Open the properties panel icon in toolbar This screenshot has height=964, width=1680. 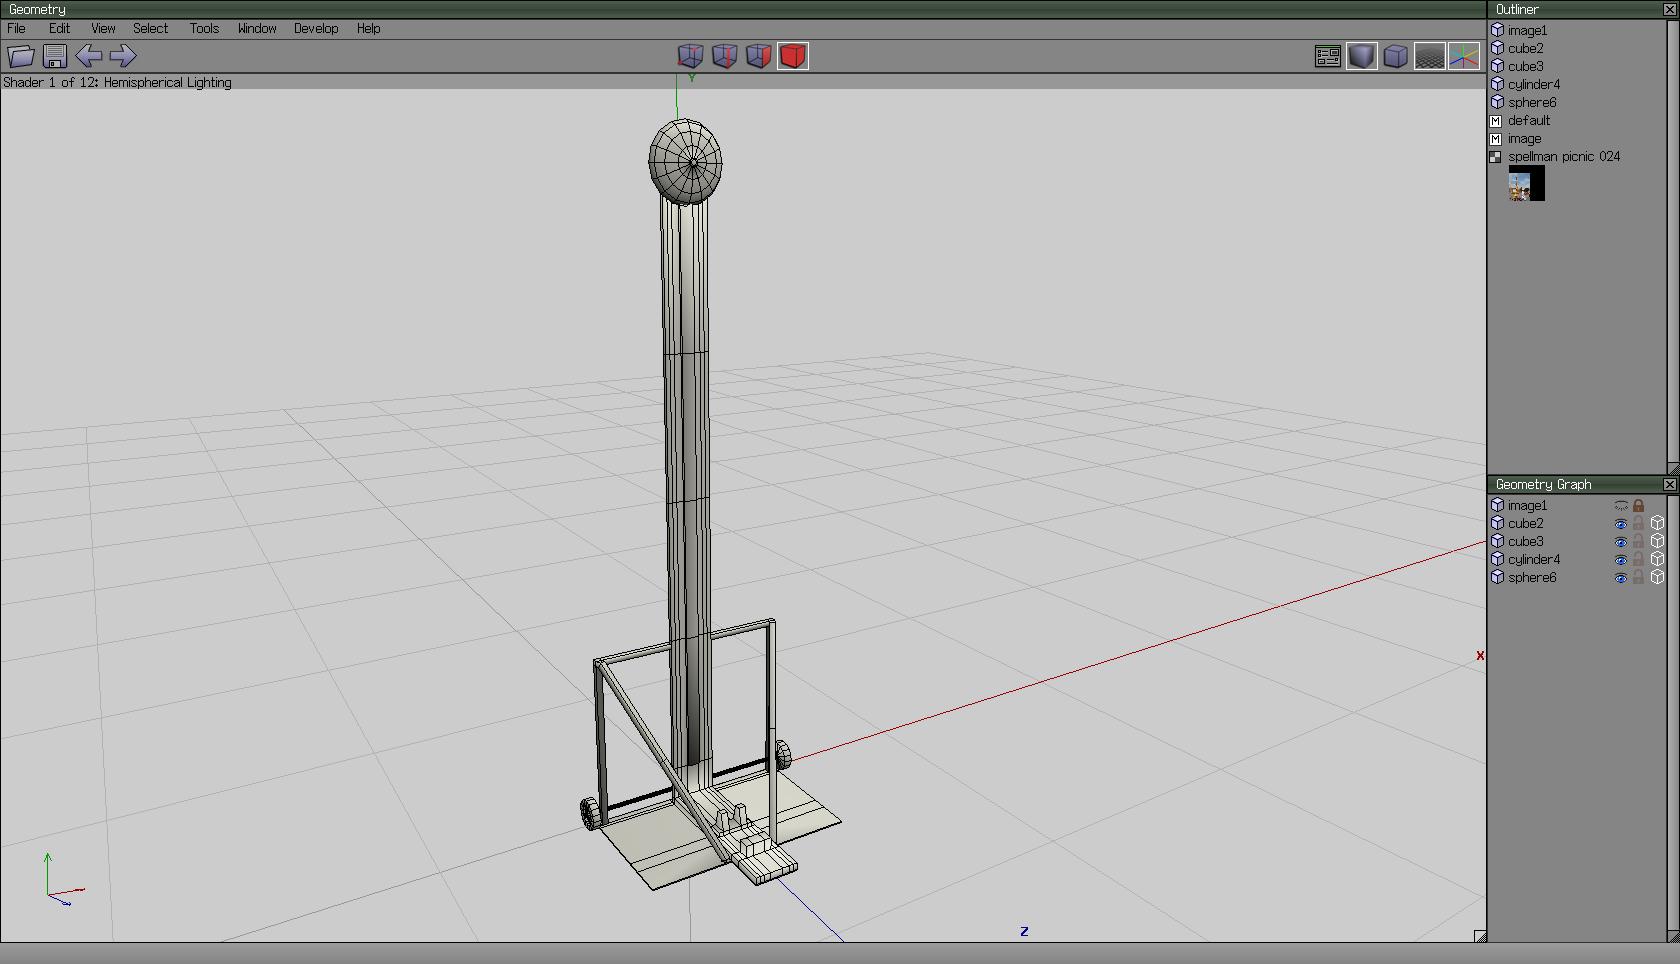click(x=1327, y=56)
